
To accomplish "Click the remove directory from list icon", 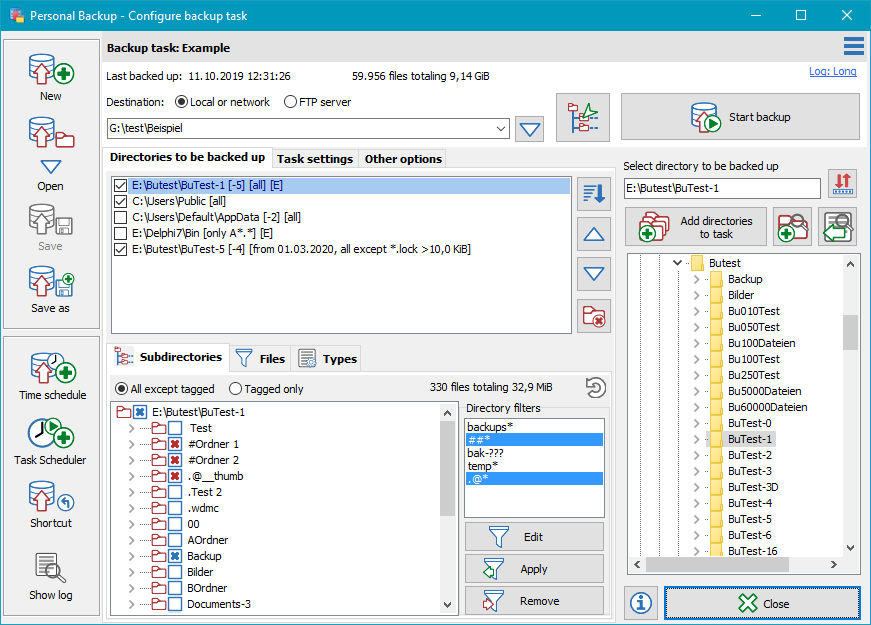I will pos(594,316).
